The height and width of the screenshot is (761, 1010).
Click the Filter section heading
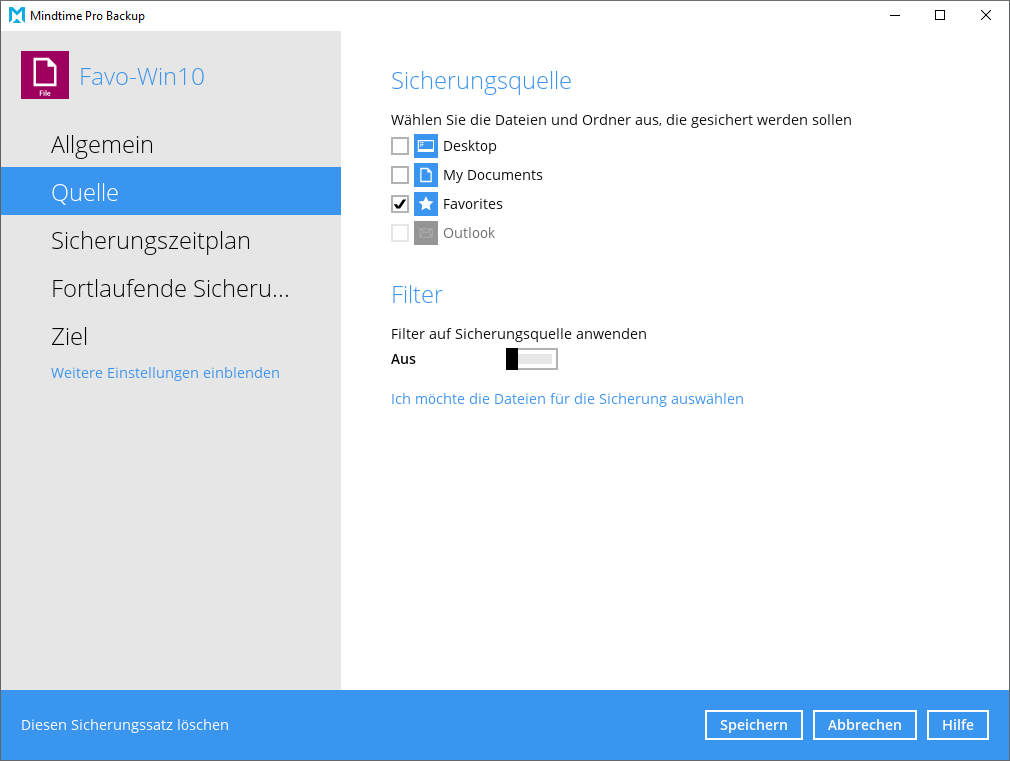tap(417, 294)
